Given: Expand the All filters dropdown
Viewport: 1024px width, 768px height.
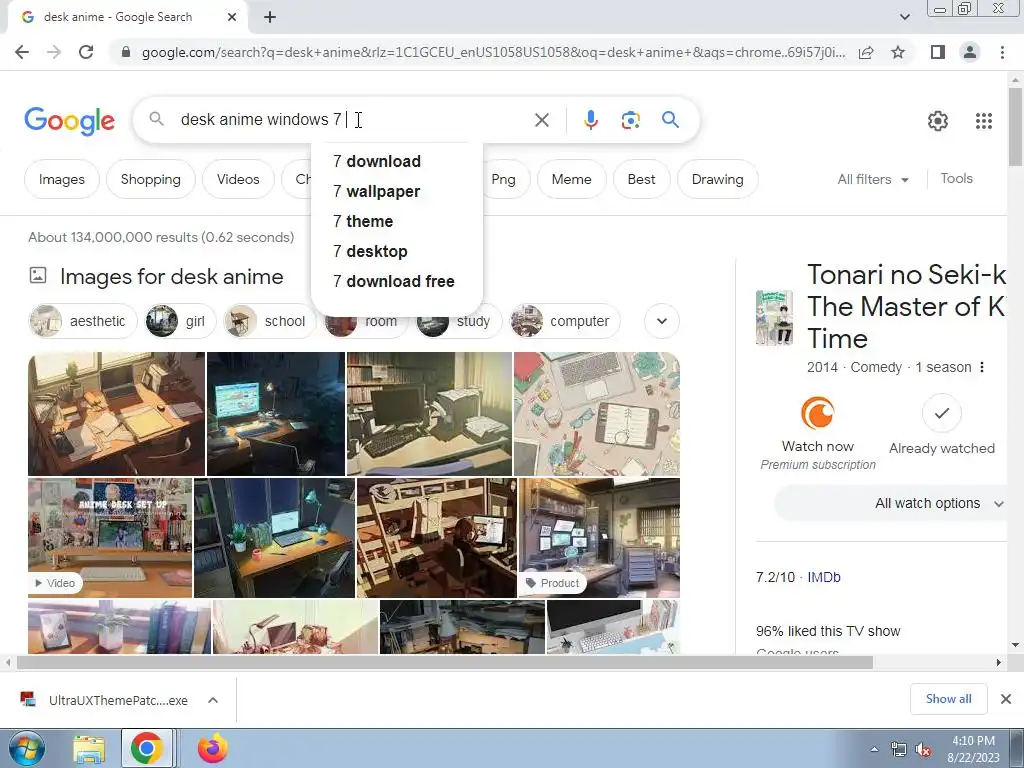Looking at the screenshot, I should click(x=873, y=179).
